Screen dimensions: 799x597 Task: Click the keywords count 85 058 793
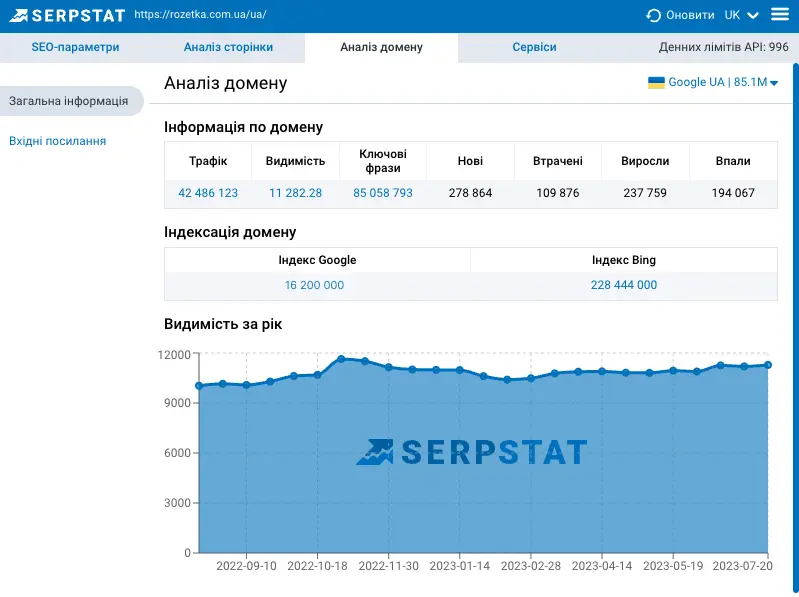[x=383, y=193]
